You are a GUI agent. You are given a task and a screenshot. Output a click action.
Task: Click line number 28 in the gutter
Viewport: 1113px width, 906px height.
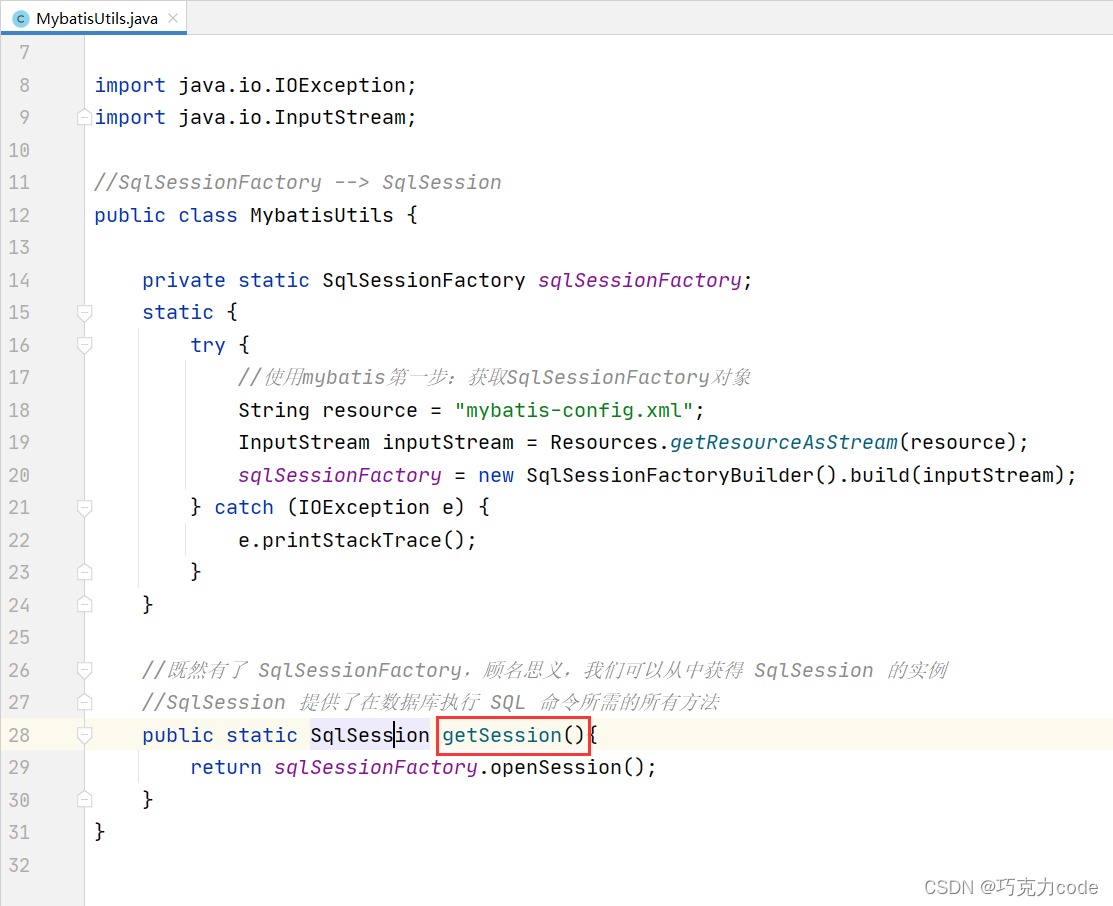tap(19, 735)
